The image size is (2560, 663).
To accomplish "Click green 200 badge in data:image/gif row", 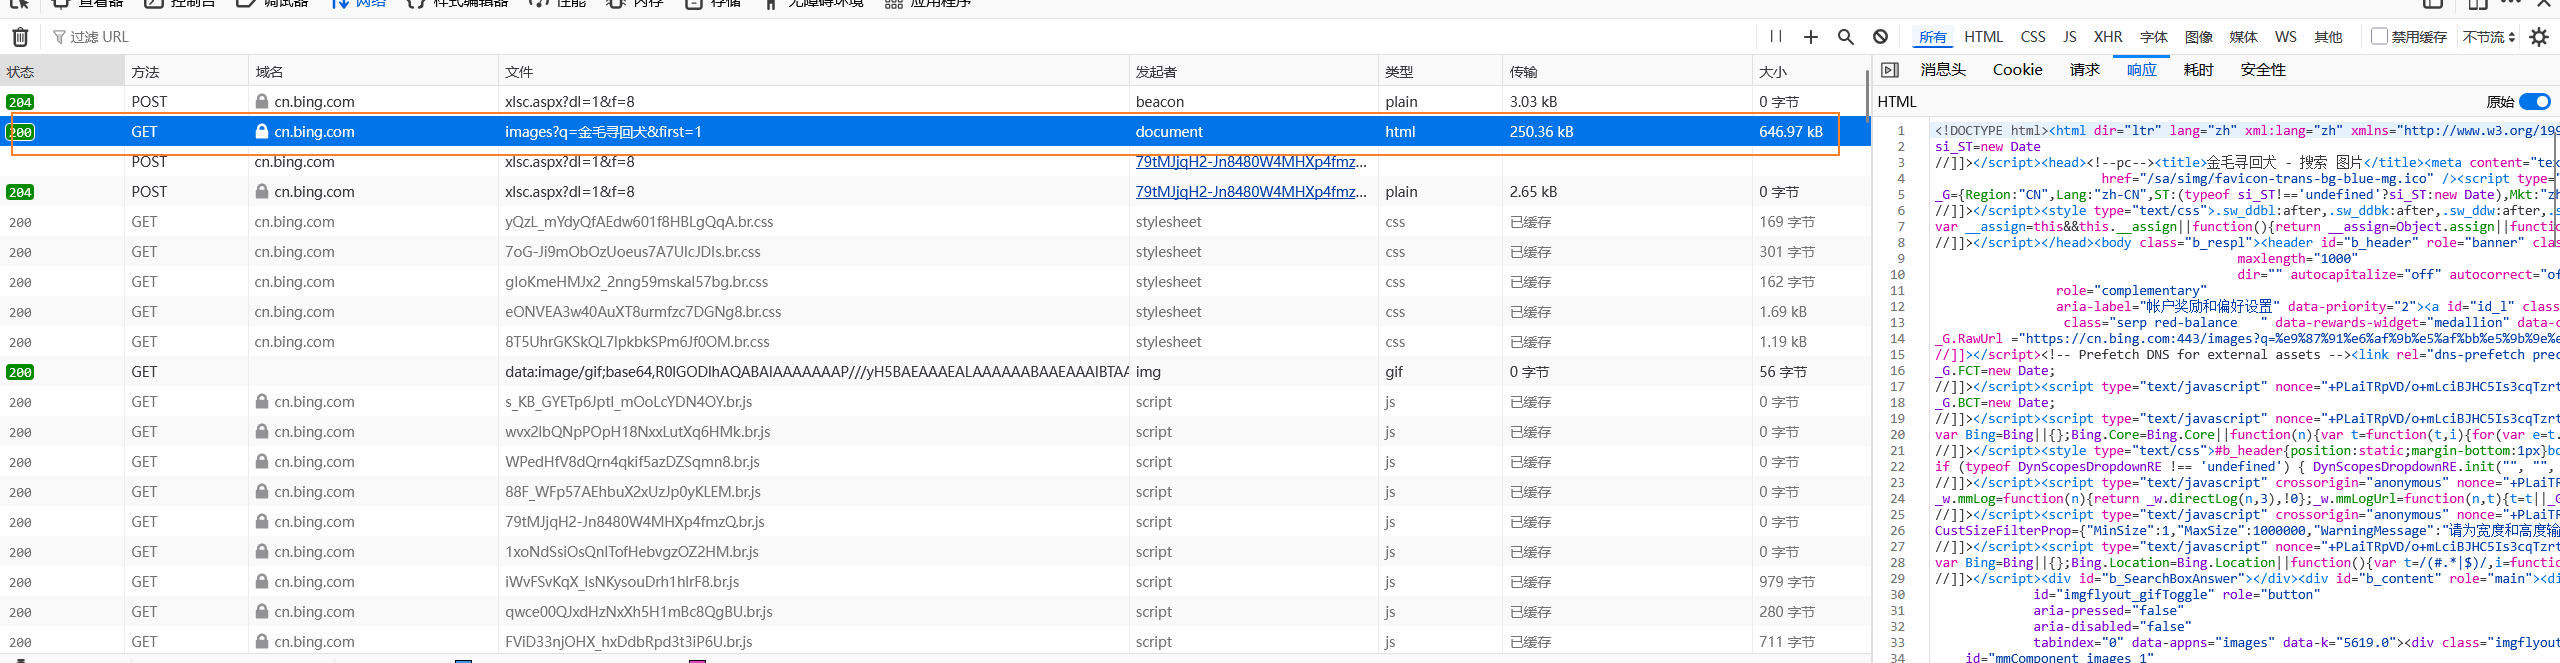I will 20,372.
